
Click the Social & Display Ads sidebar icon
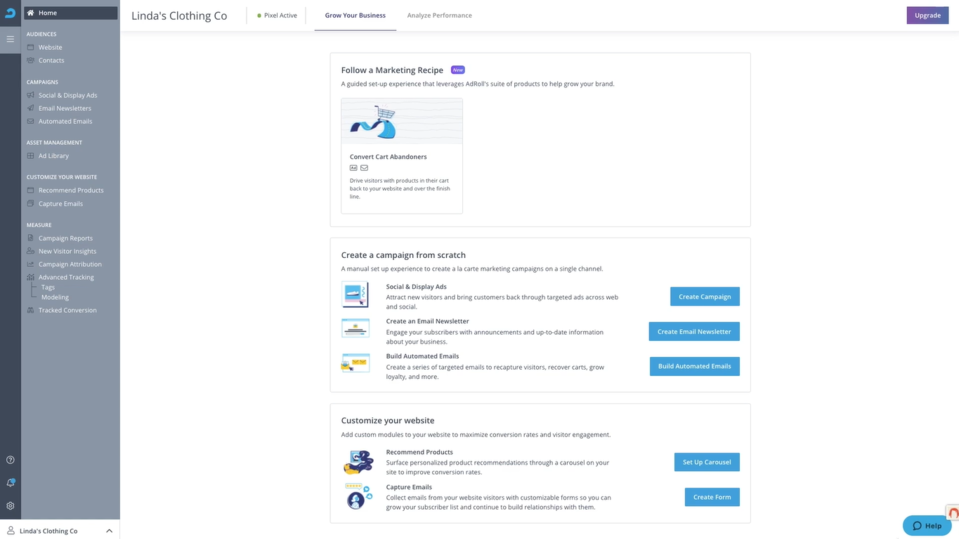point(31,95)
